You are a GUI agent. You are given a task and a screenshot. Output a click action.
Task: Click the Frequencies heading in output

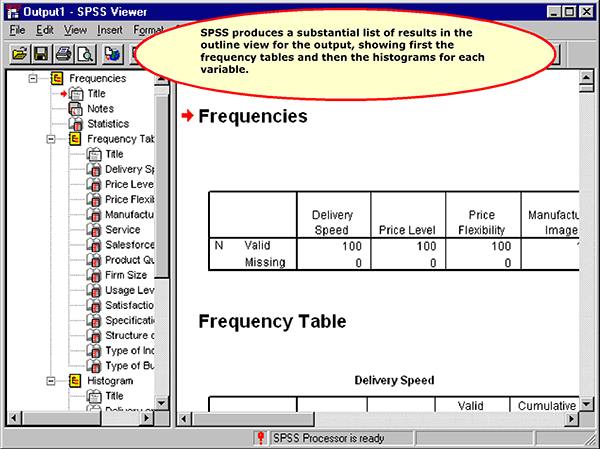tap(253, 116)
